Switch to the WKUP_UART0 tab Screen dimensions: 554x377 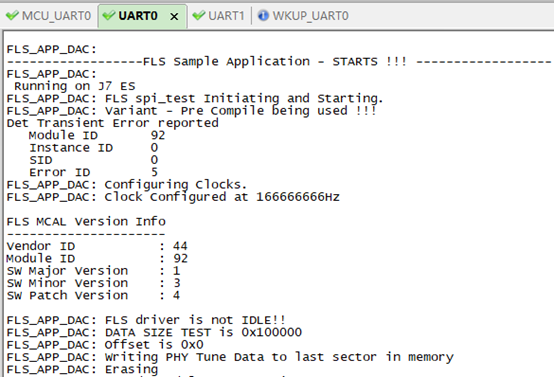[x=303, y=16]
